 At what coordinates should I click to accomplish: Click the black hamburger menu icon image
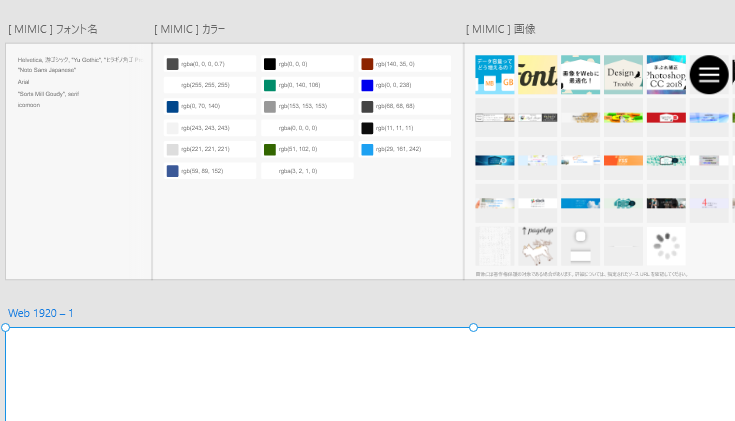(709, 75)
